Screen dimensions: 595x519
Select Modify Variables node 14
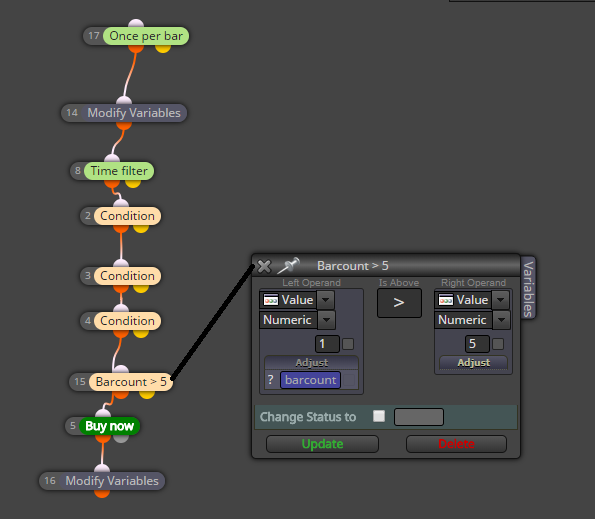click(x=134, y=113)
